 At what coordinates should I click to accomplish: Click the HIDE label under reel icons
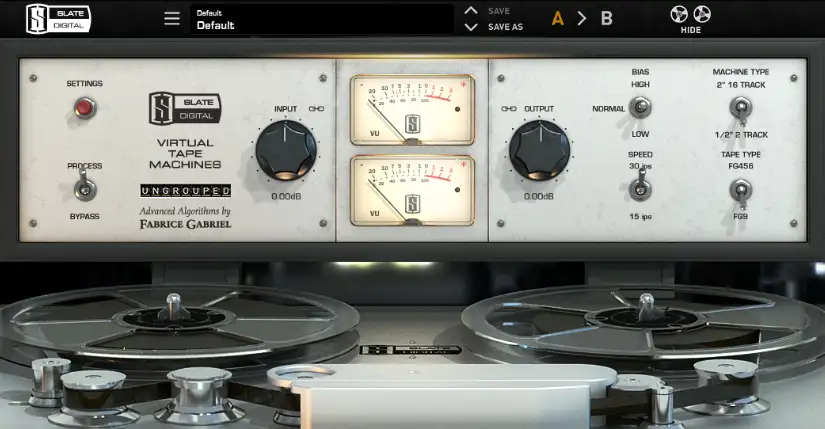[691, 31]
